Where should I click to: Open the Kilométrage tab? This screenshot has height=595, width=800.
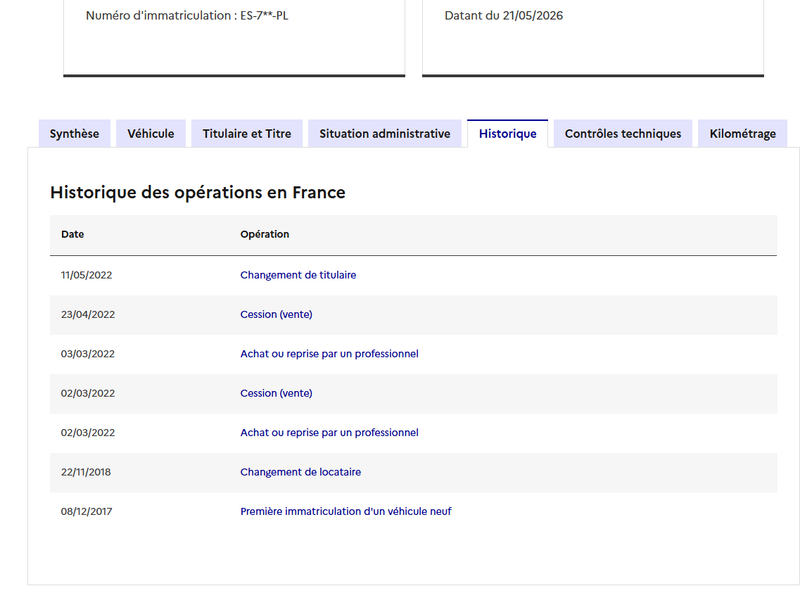coord(742,134)
